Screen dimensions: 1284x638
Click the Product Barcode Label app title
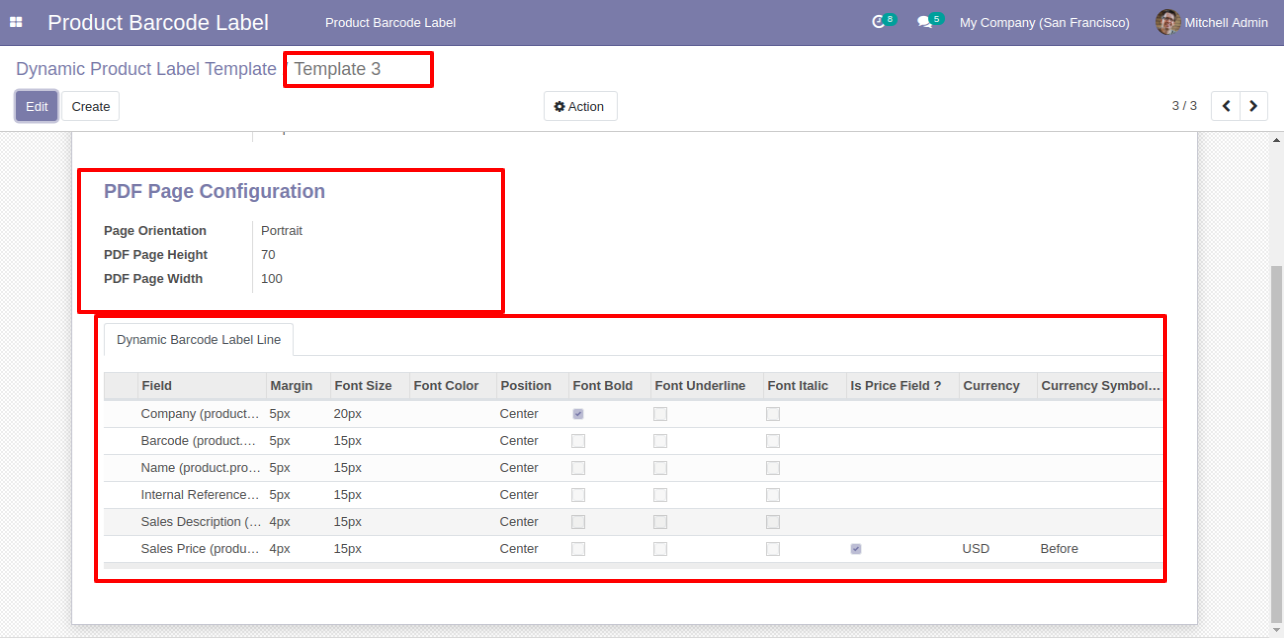click(158, 22)
